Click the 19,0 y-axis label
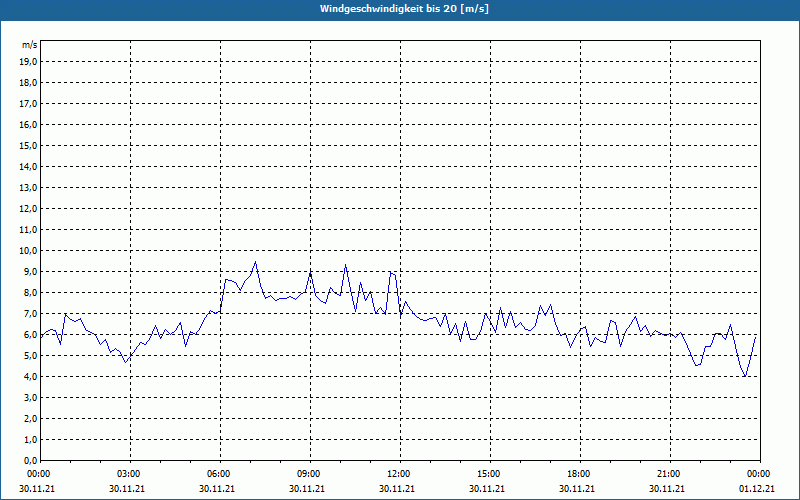This screenshot has width=800, height=500. click(x=28, y=62)
